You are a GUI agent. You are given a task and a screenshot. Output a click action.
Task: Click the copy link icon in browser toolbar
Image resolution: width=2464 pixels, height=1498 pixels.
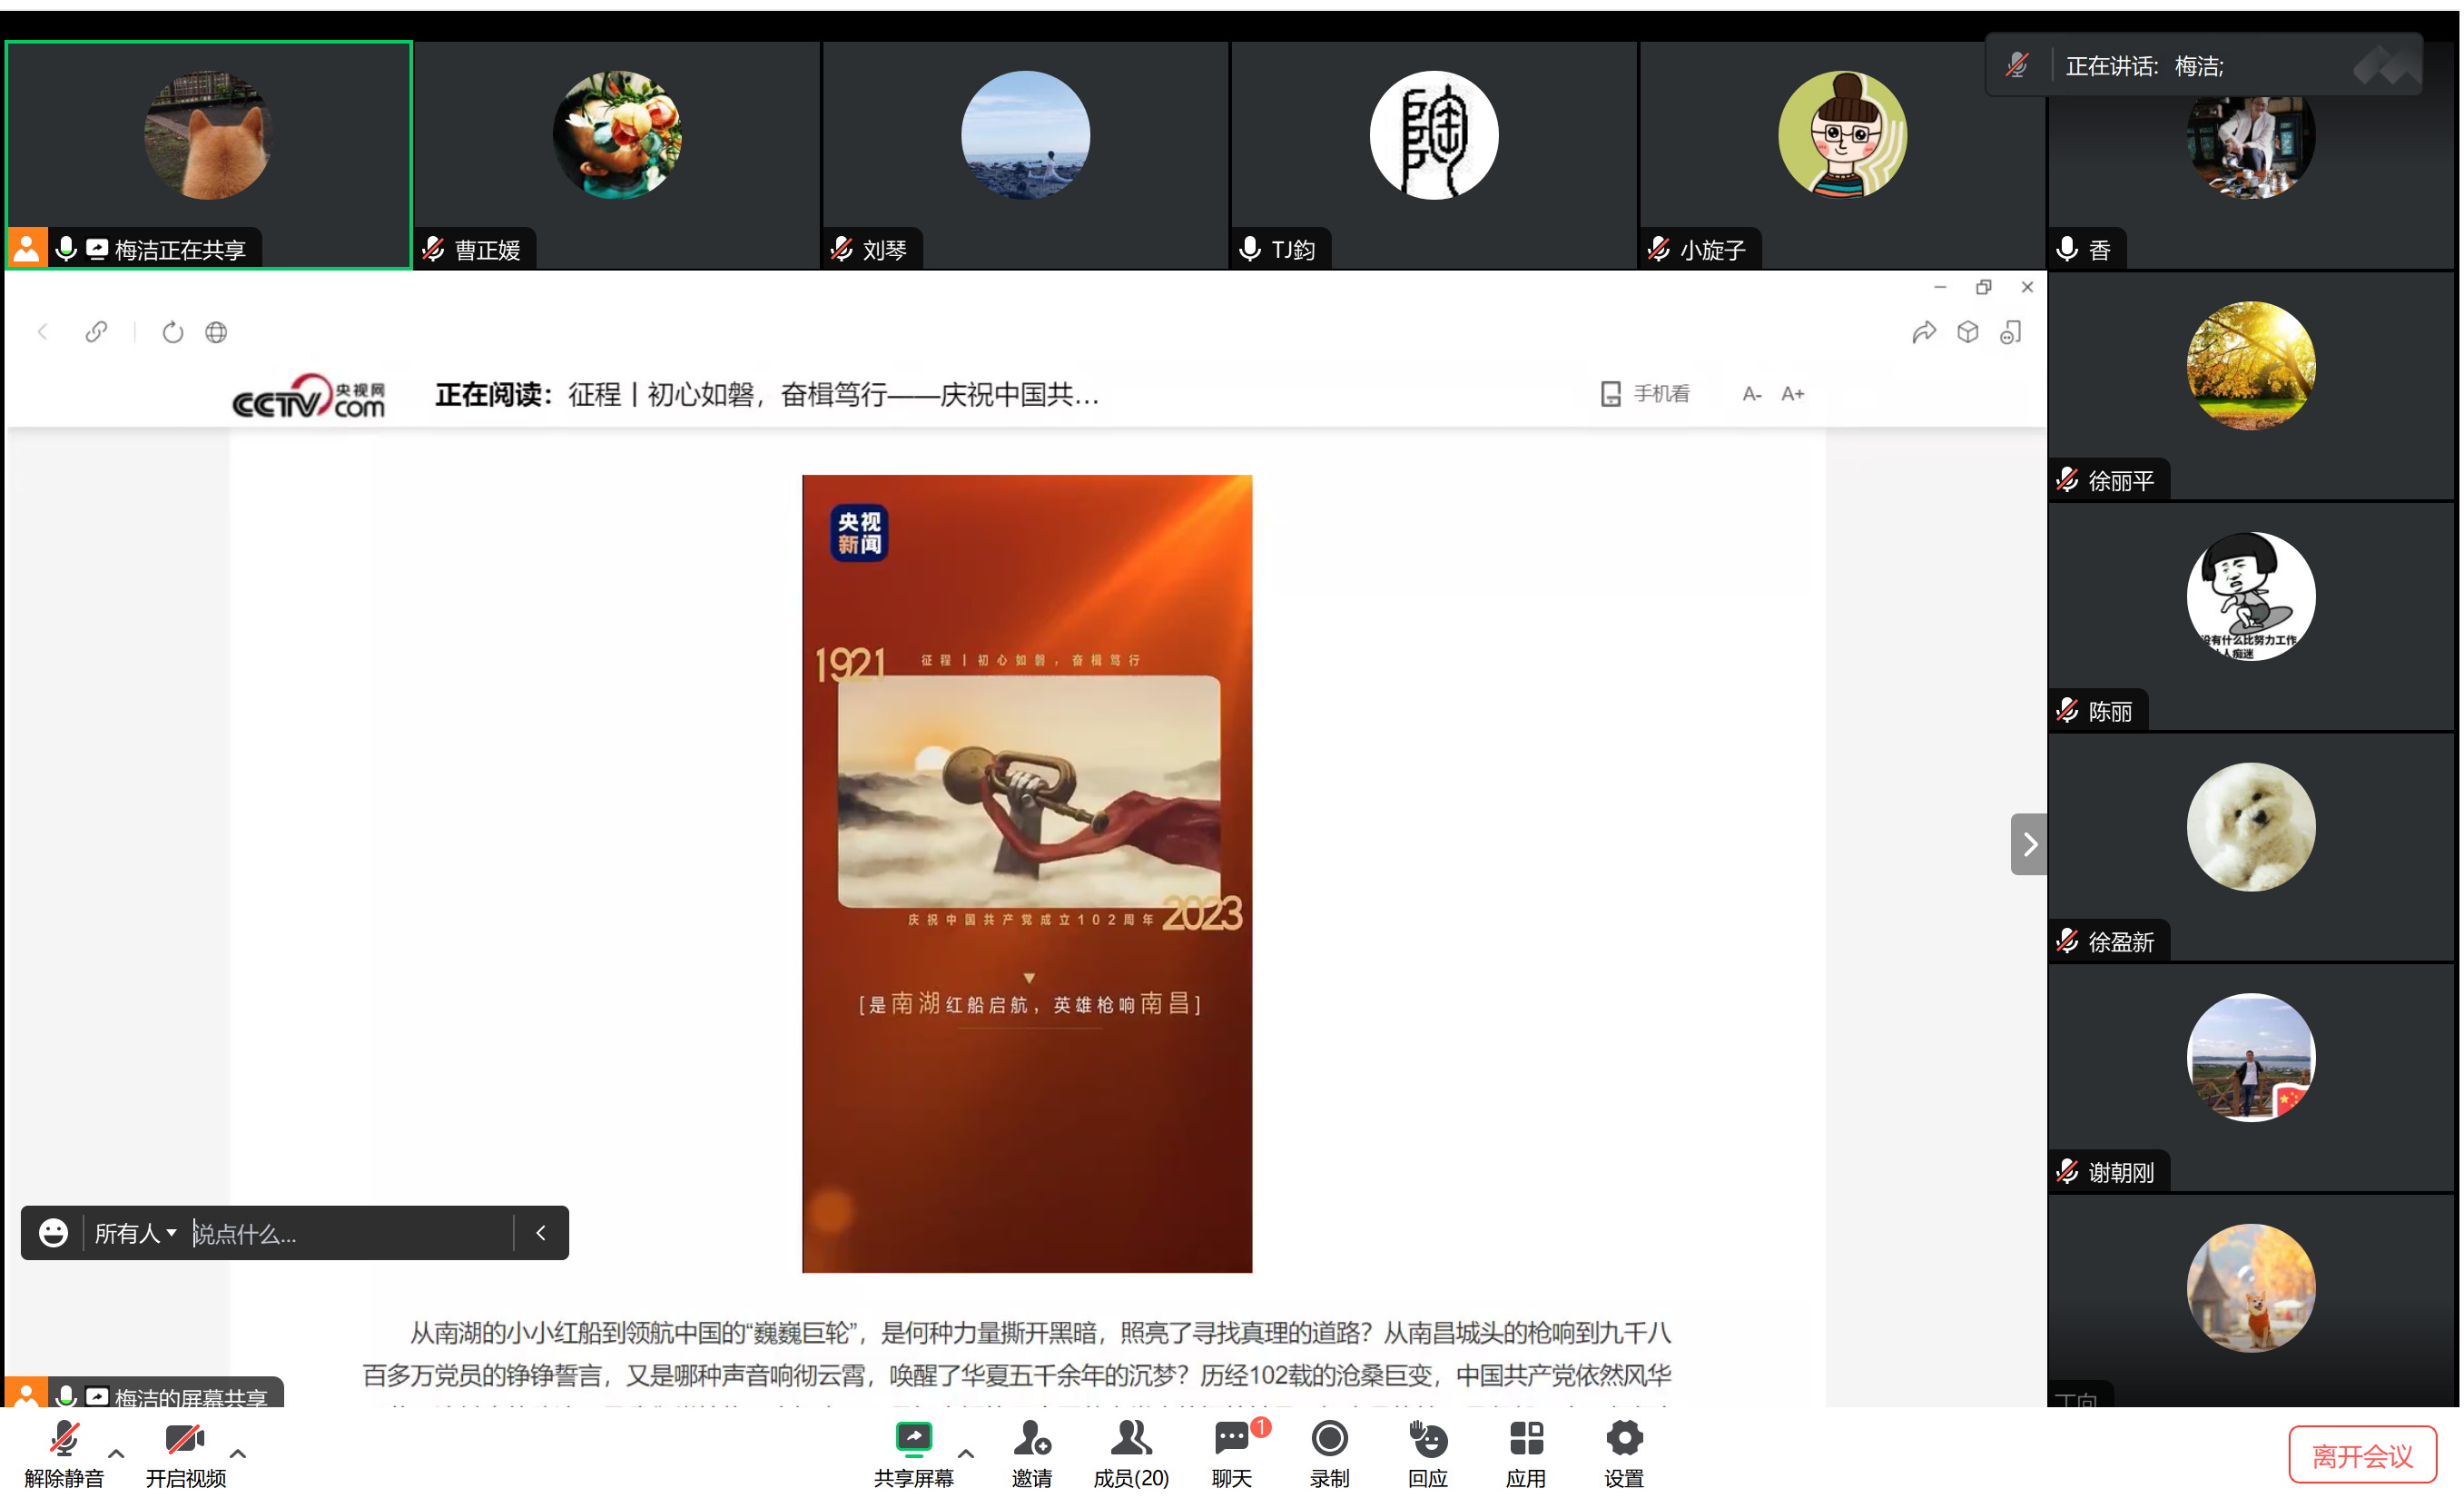pyautogui.click(x=96, y=332)
